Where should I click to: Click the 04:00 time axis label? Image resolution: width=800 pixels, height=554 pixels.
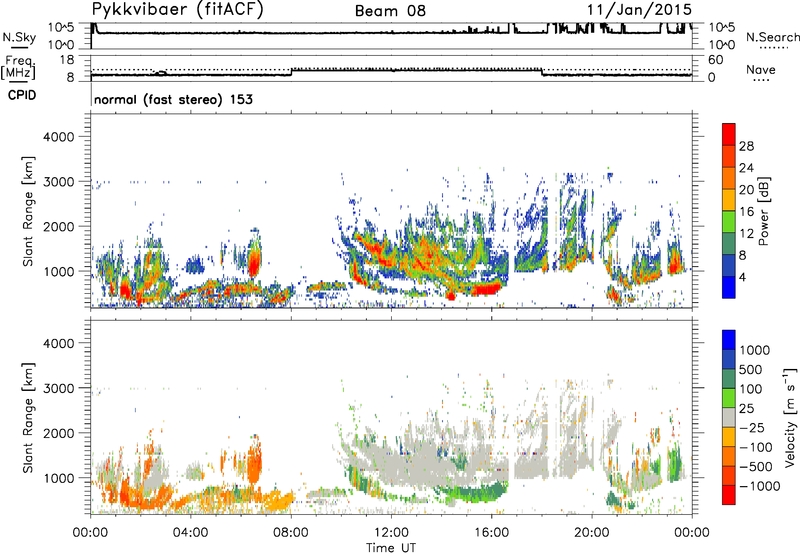click(x=190, y=533)
